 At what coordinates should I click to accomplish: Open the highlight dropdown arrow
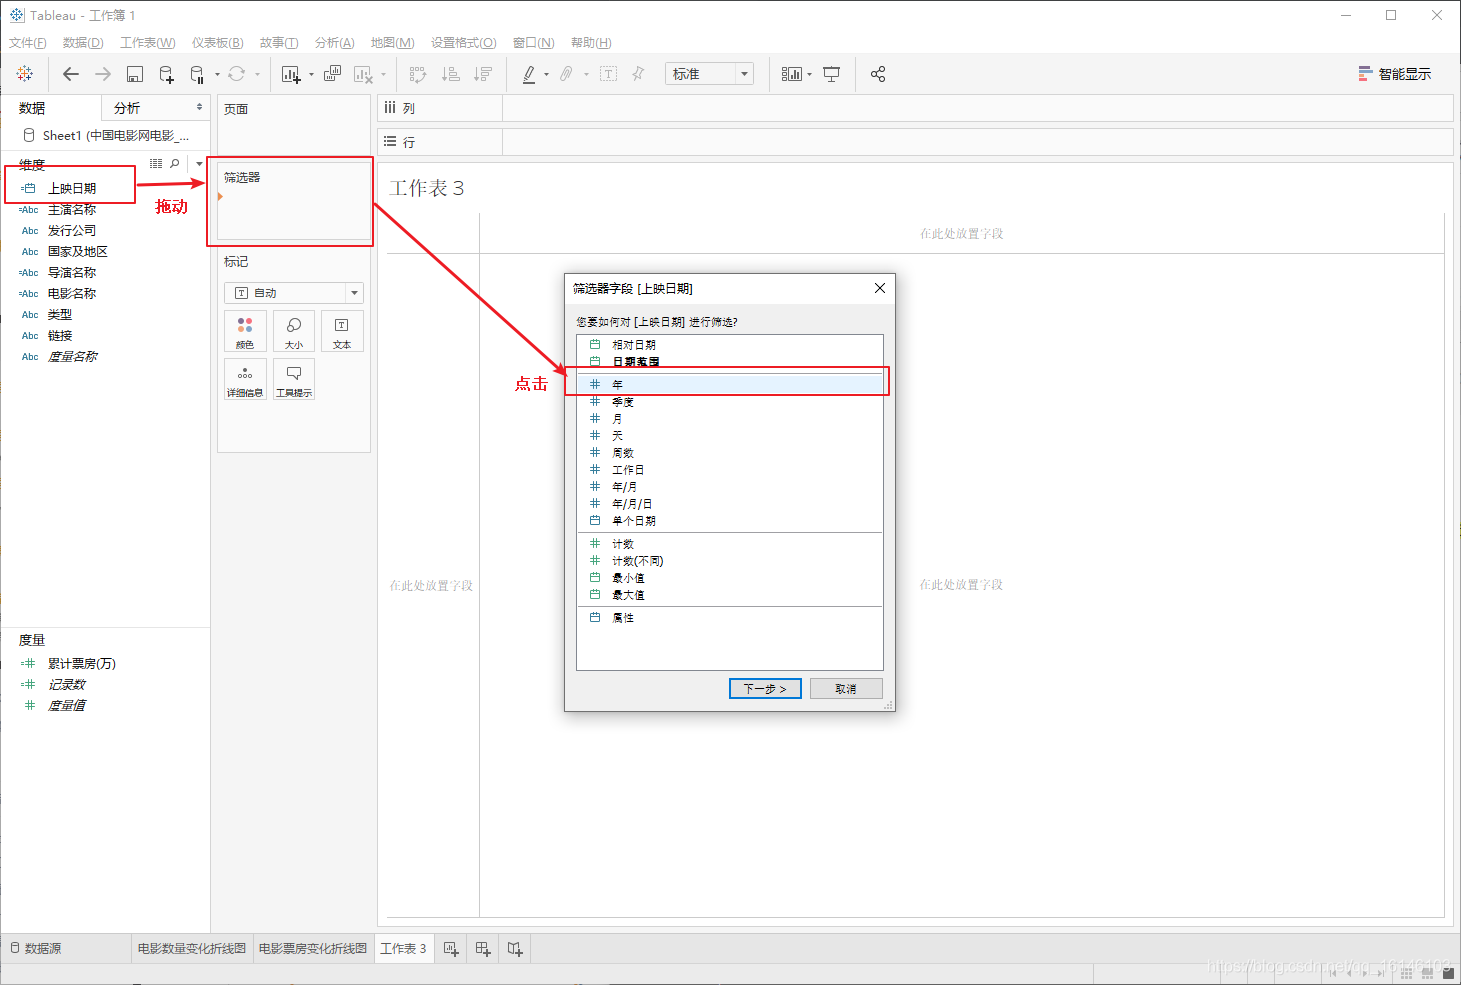coord(546,74)
